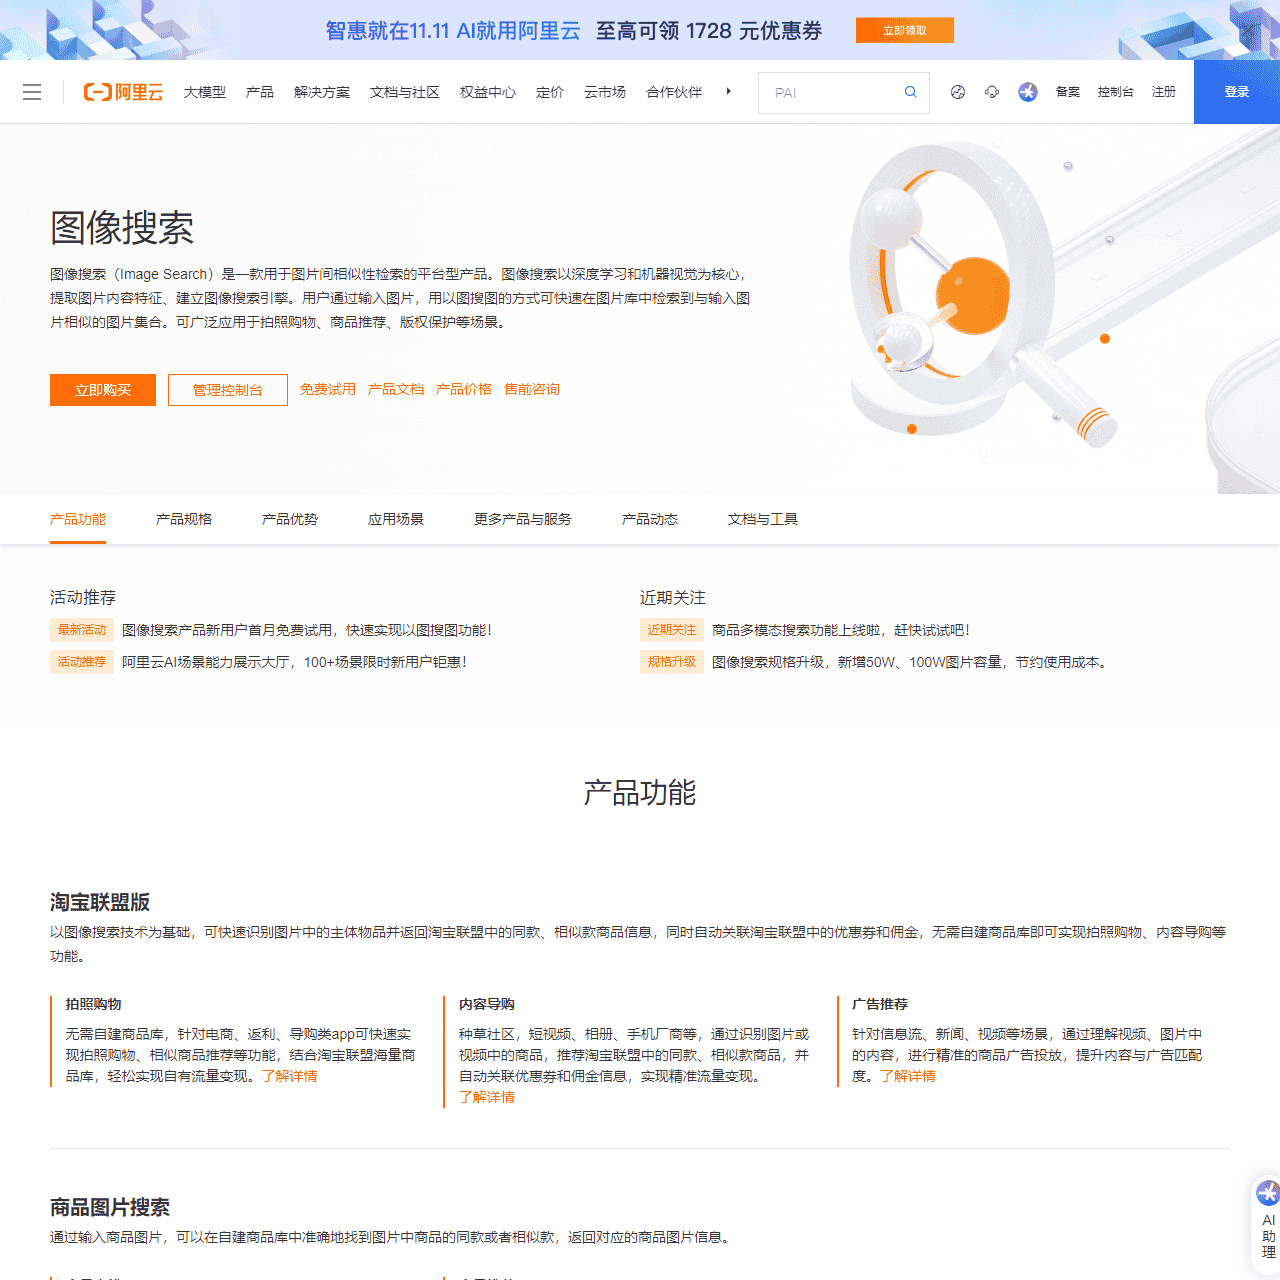Click 了解详情 under 拍照购物
Image resolution: width=1280 pixels, height=1280 pixels.
tap(289, 1076)
